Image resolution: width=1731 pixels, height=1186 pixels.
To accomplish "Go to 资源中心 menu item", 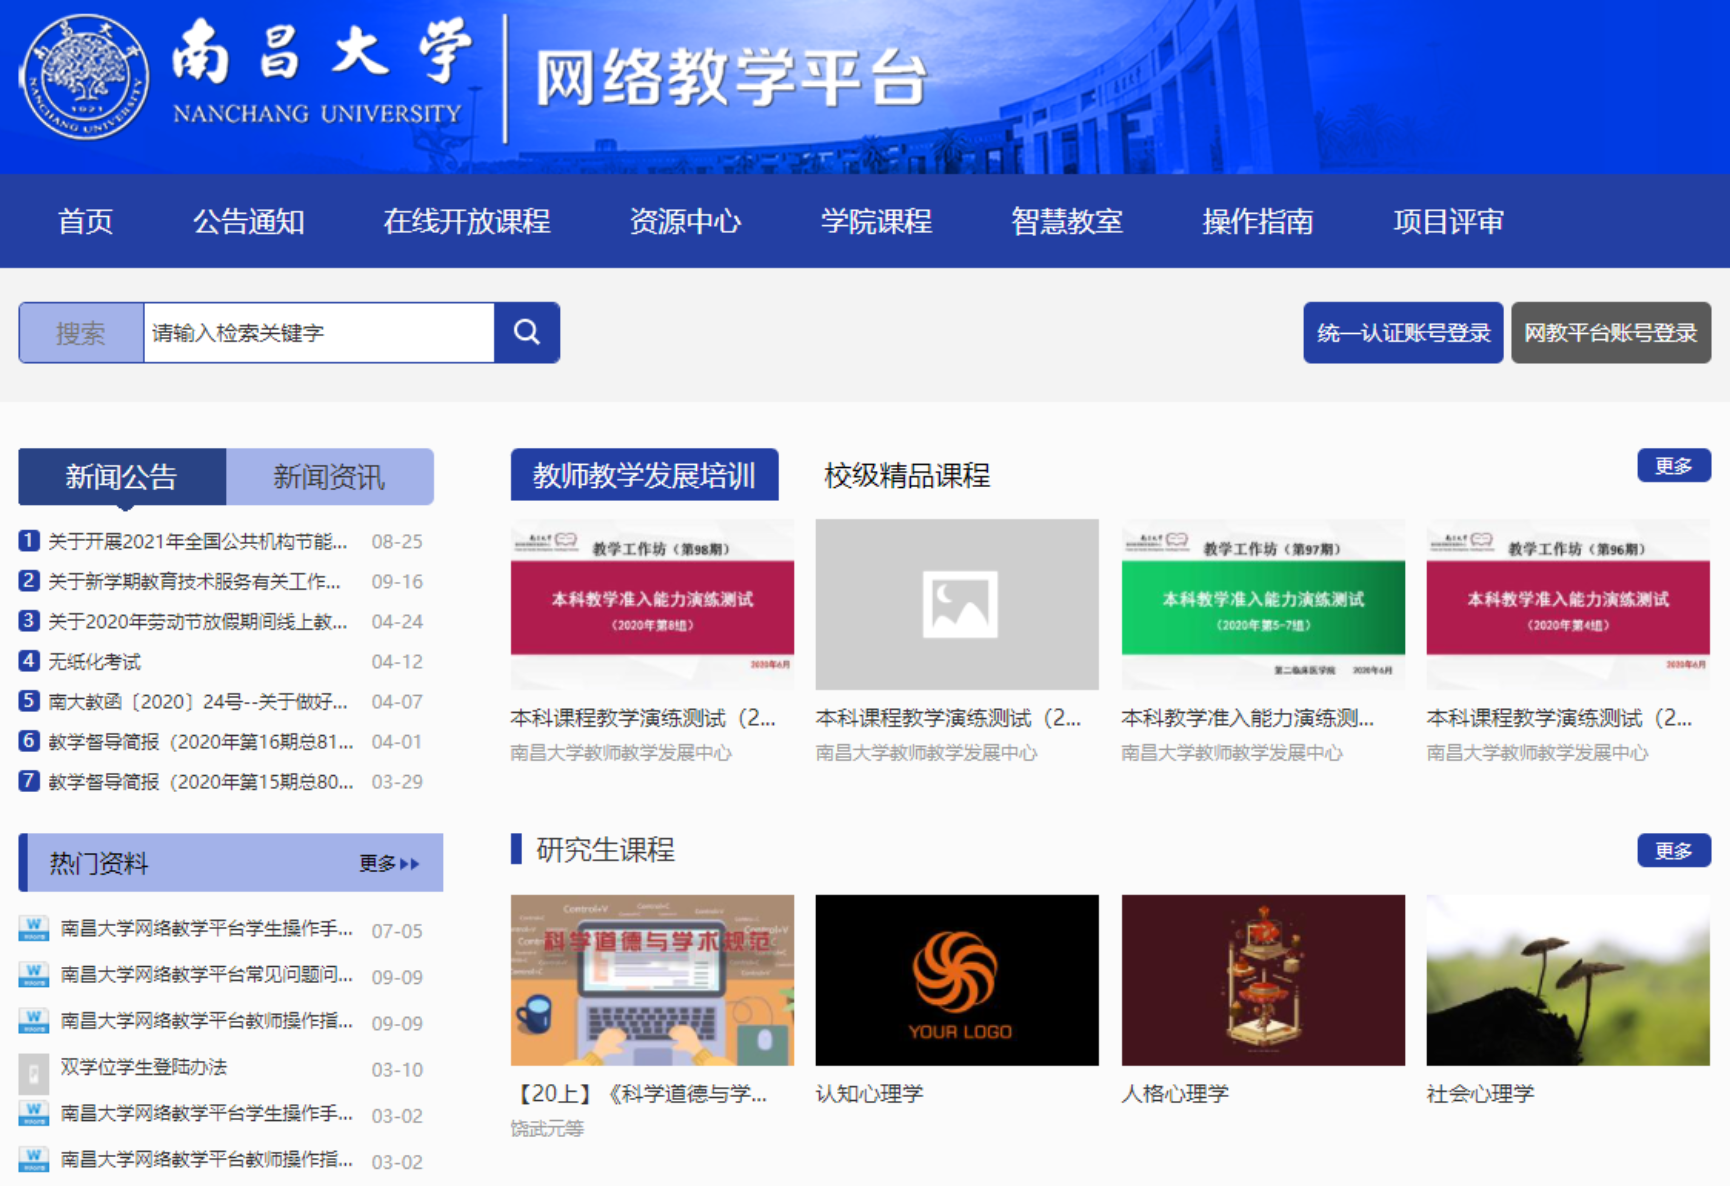I will click(685, 221).
